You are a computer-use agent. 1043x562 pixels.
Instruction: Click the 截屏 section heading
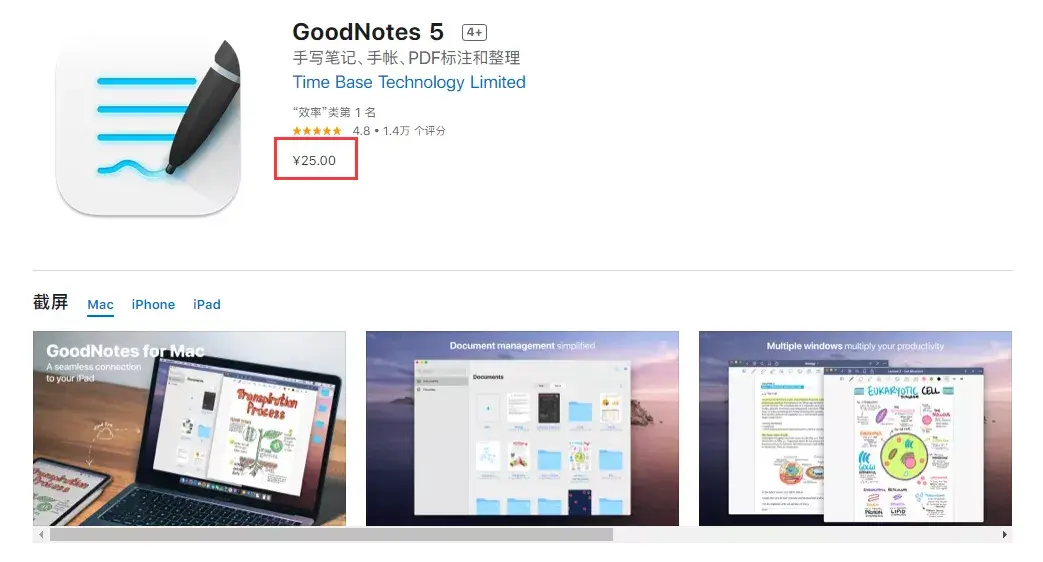[x=51, y=303]
